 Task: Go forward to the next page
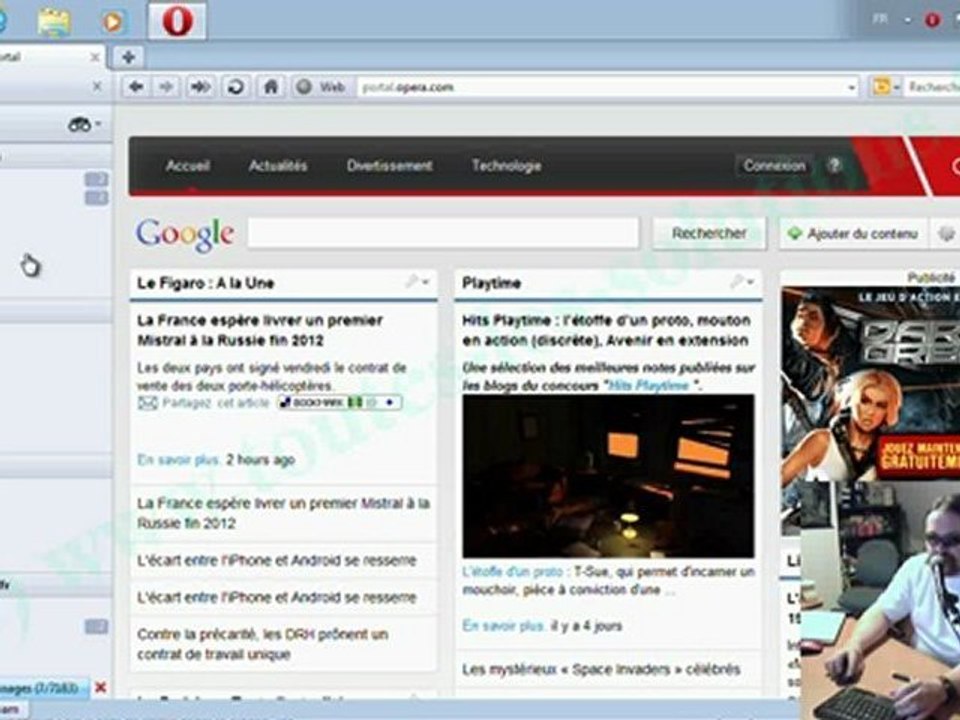click(x=166, y=87)
